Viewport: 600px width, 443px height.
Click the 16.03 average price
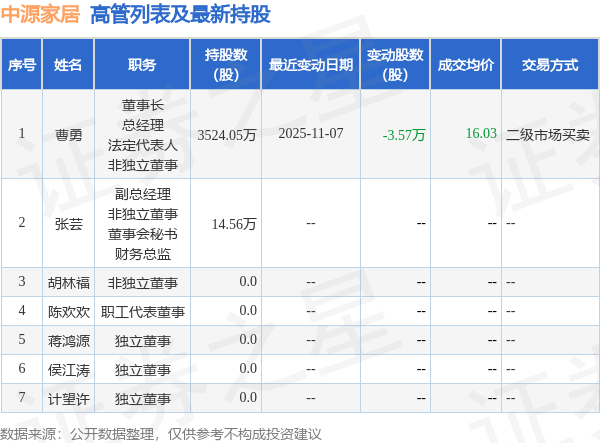tap(481, 134)
